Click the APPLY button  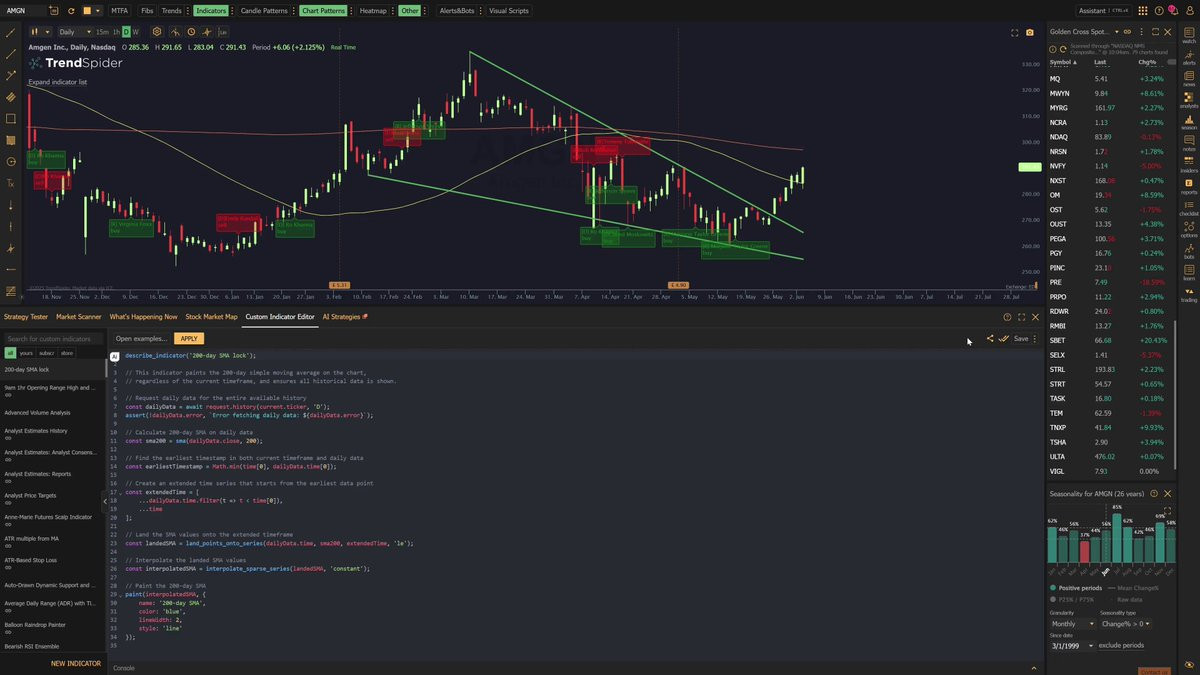189,338
